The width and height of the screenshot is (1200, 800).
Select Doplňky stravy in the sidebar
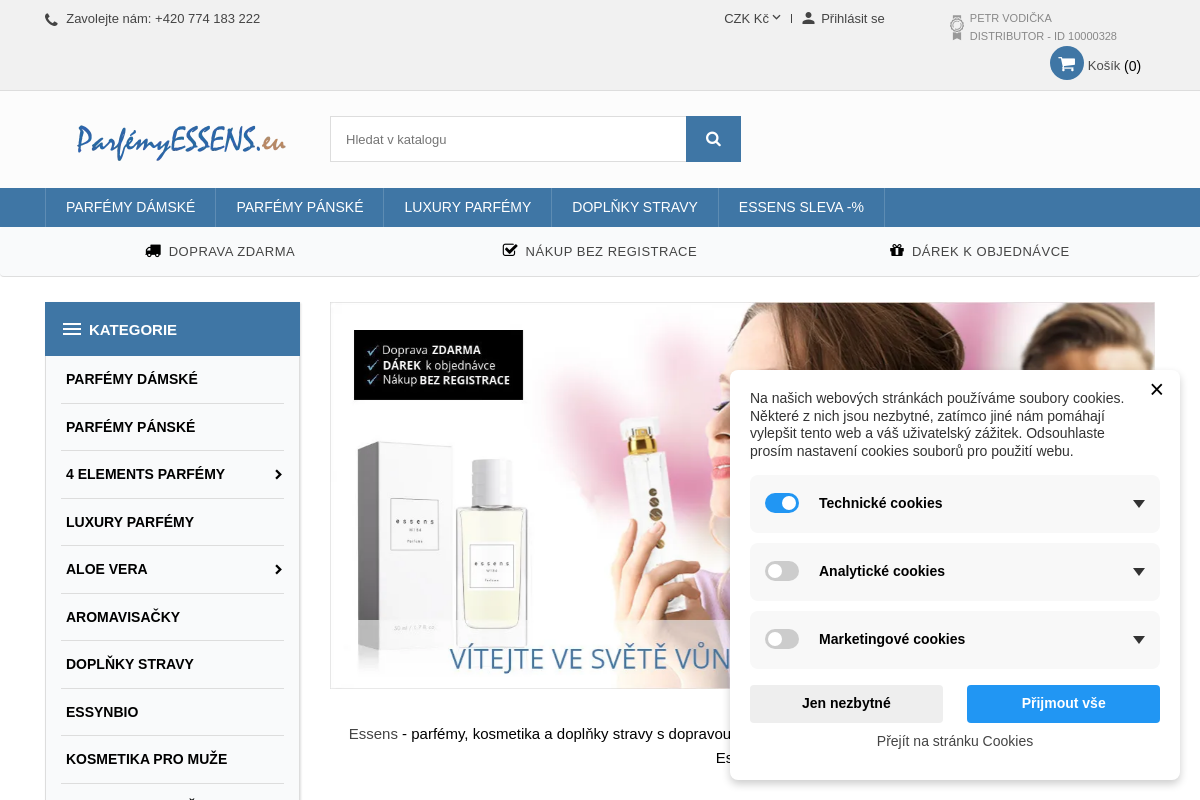point(130,664)
